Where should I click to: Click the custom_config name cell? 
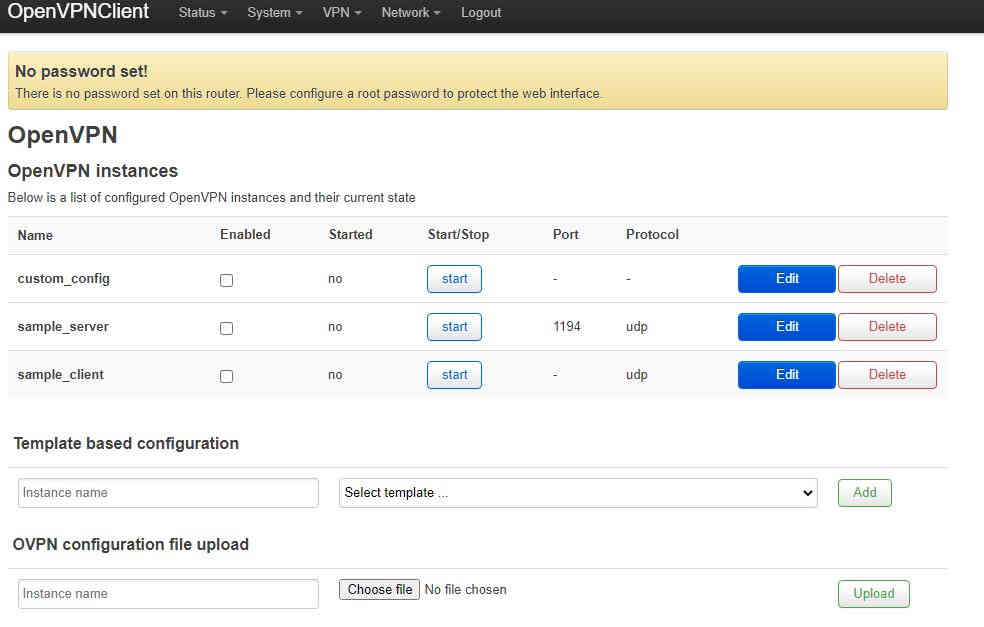63,279
